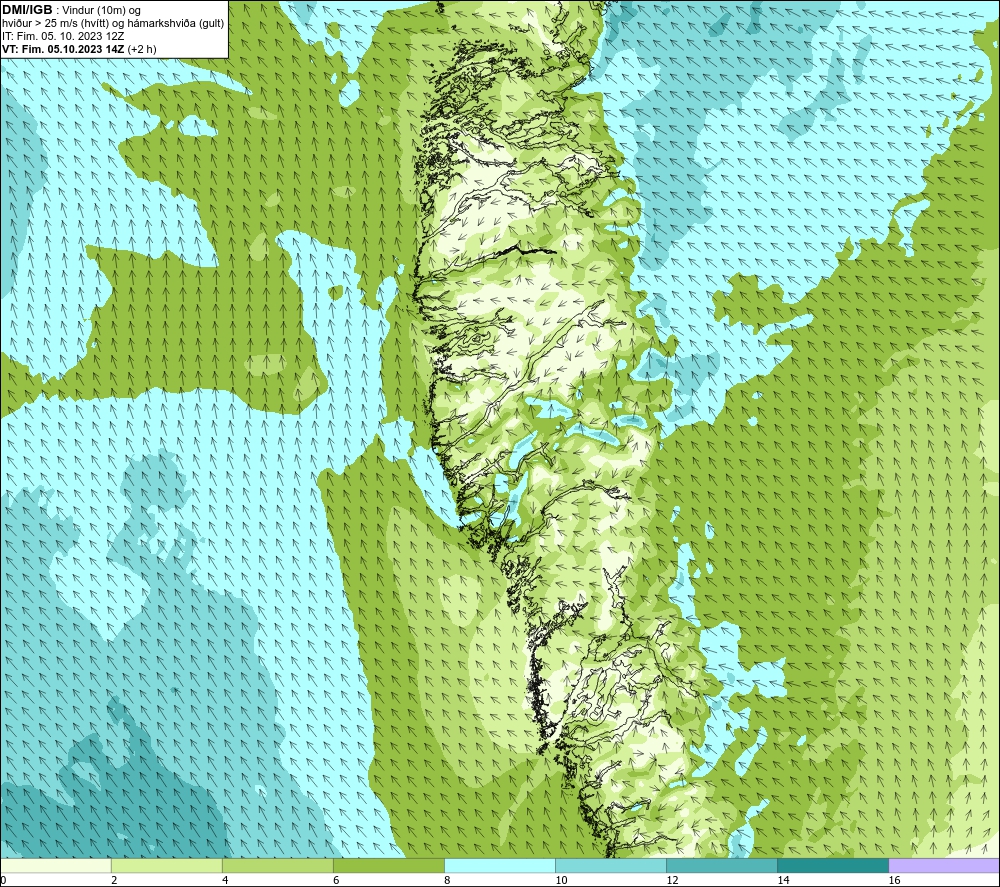The width and height of the screenshot is (1000, 887).
Task: Click the 'hviður > 25 m/s' legend line
Action: pyautogui.click(x=113, y=24)
